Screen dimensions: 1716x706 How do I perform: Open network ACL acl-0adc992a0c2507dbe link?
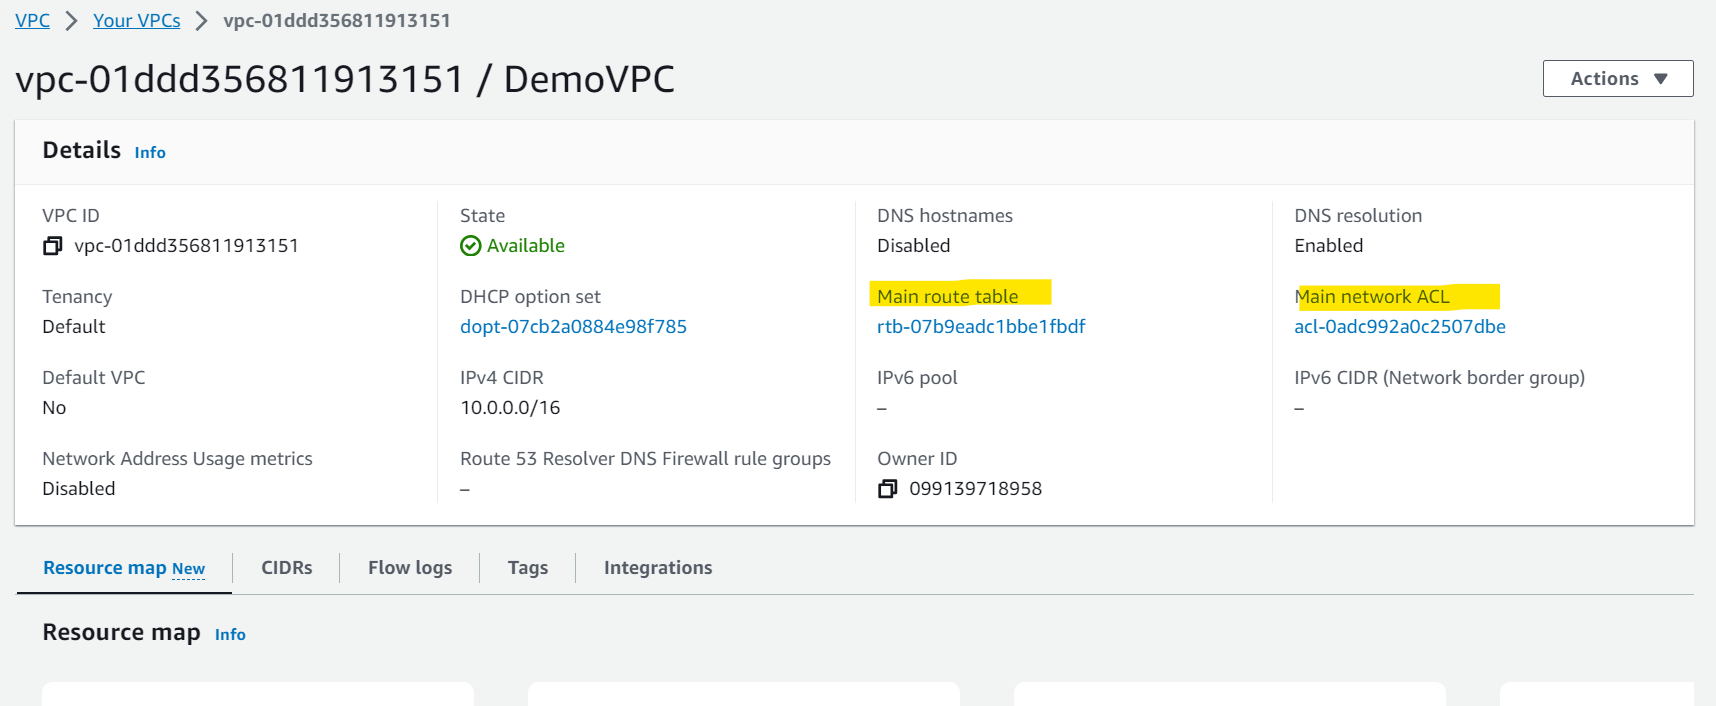(x=1400, y=327)
